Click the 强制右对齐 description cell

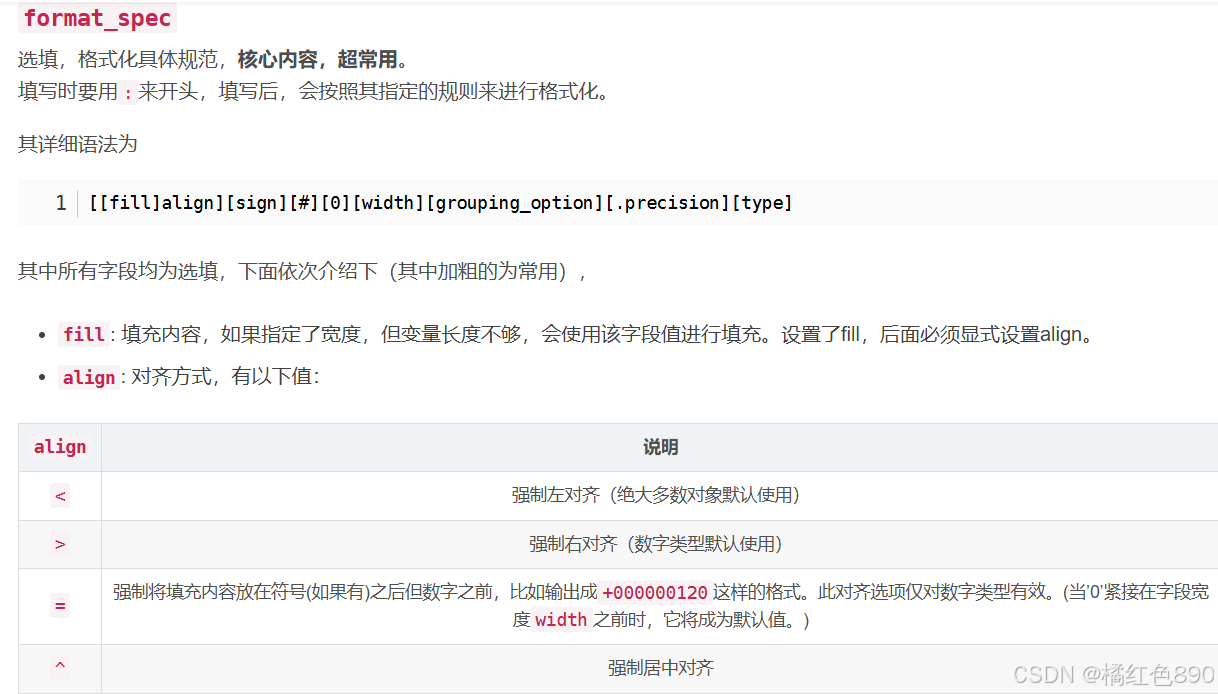coord(660,544)
